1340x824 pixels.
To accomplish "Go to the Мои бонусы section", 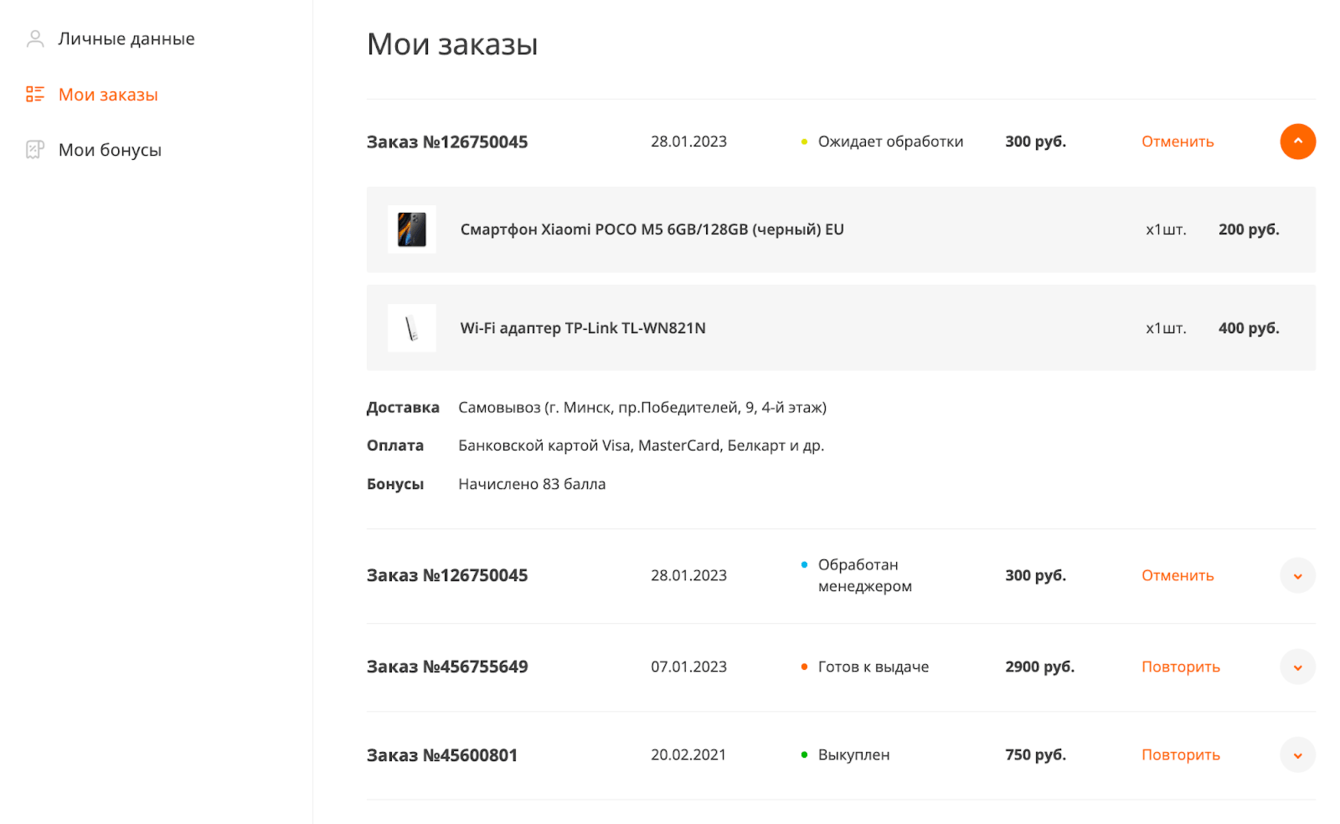I will [110, 150].
